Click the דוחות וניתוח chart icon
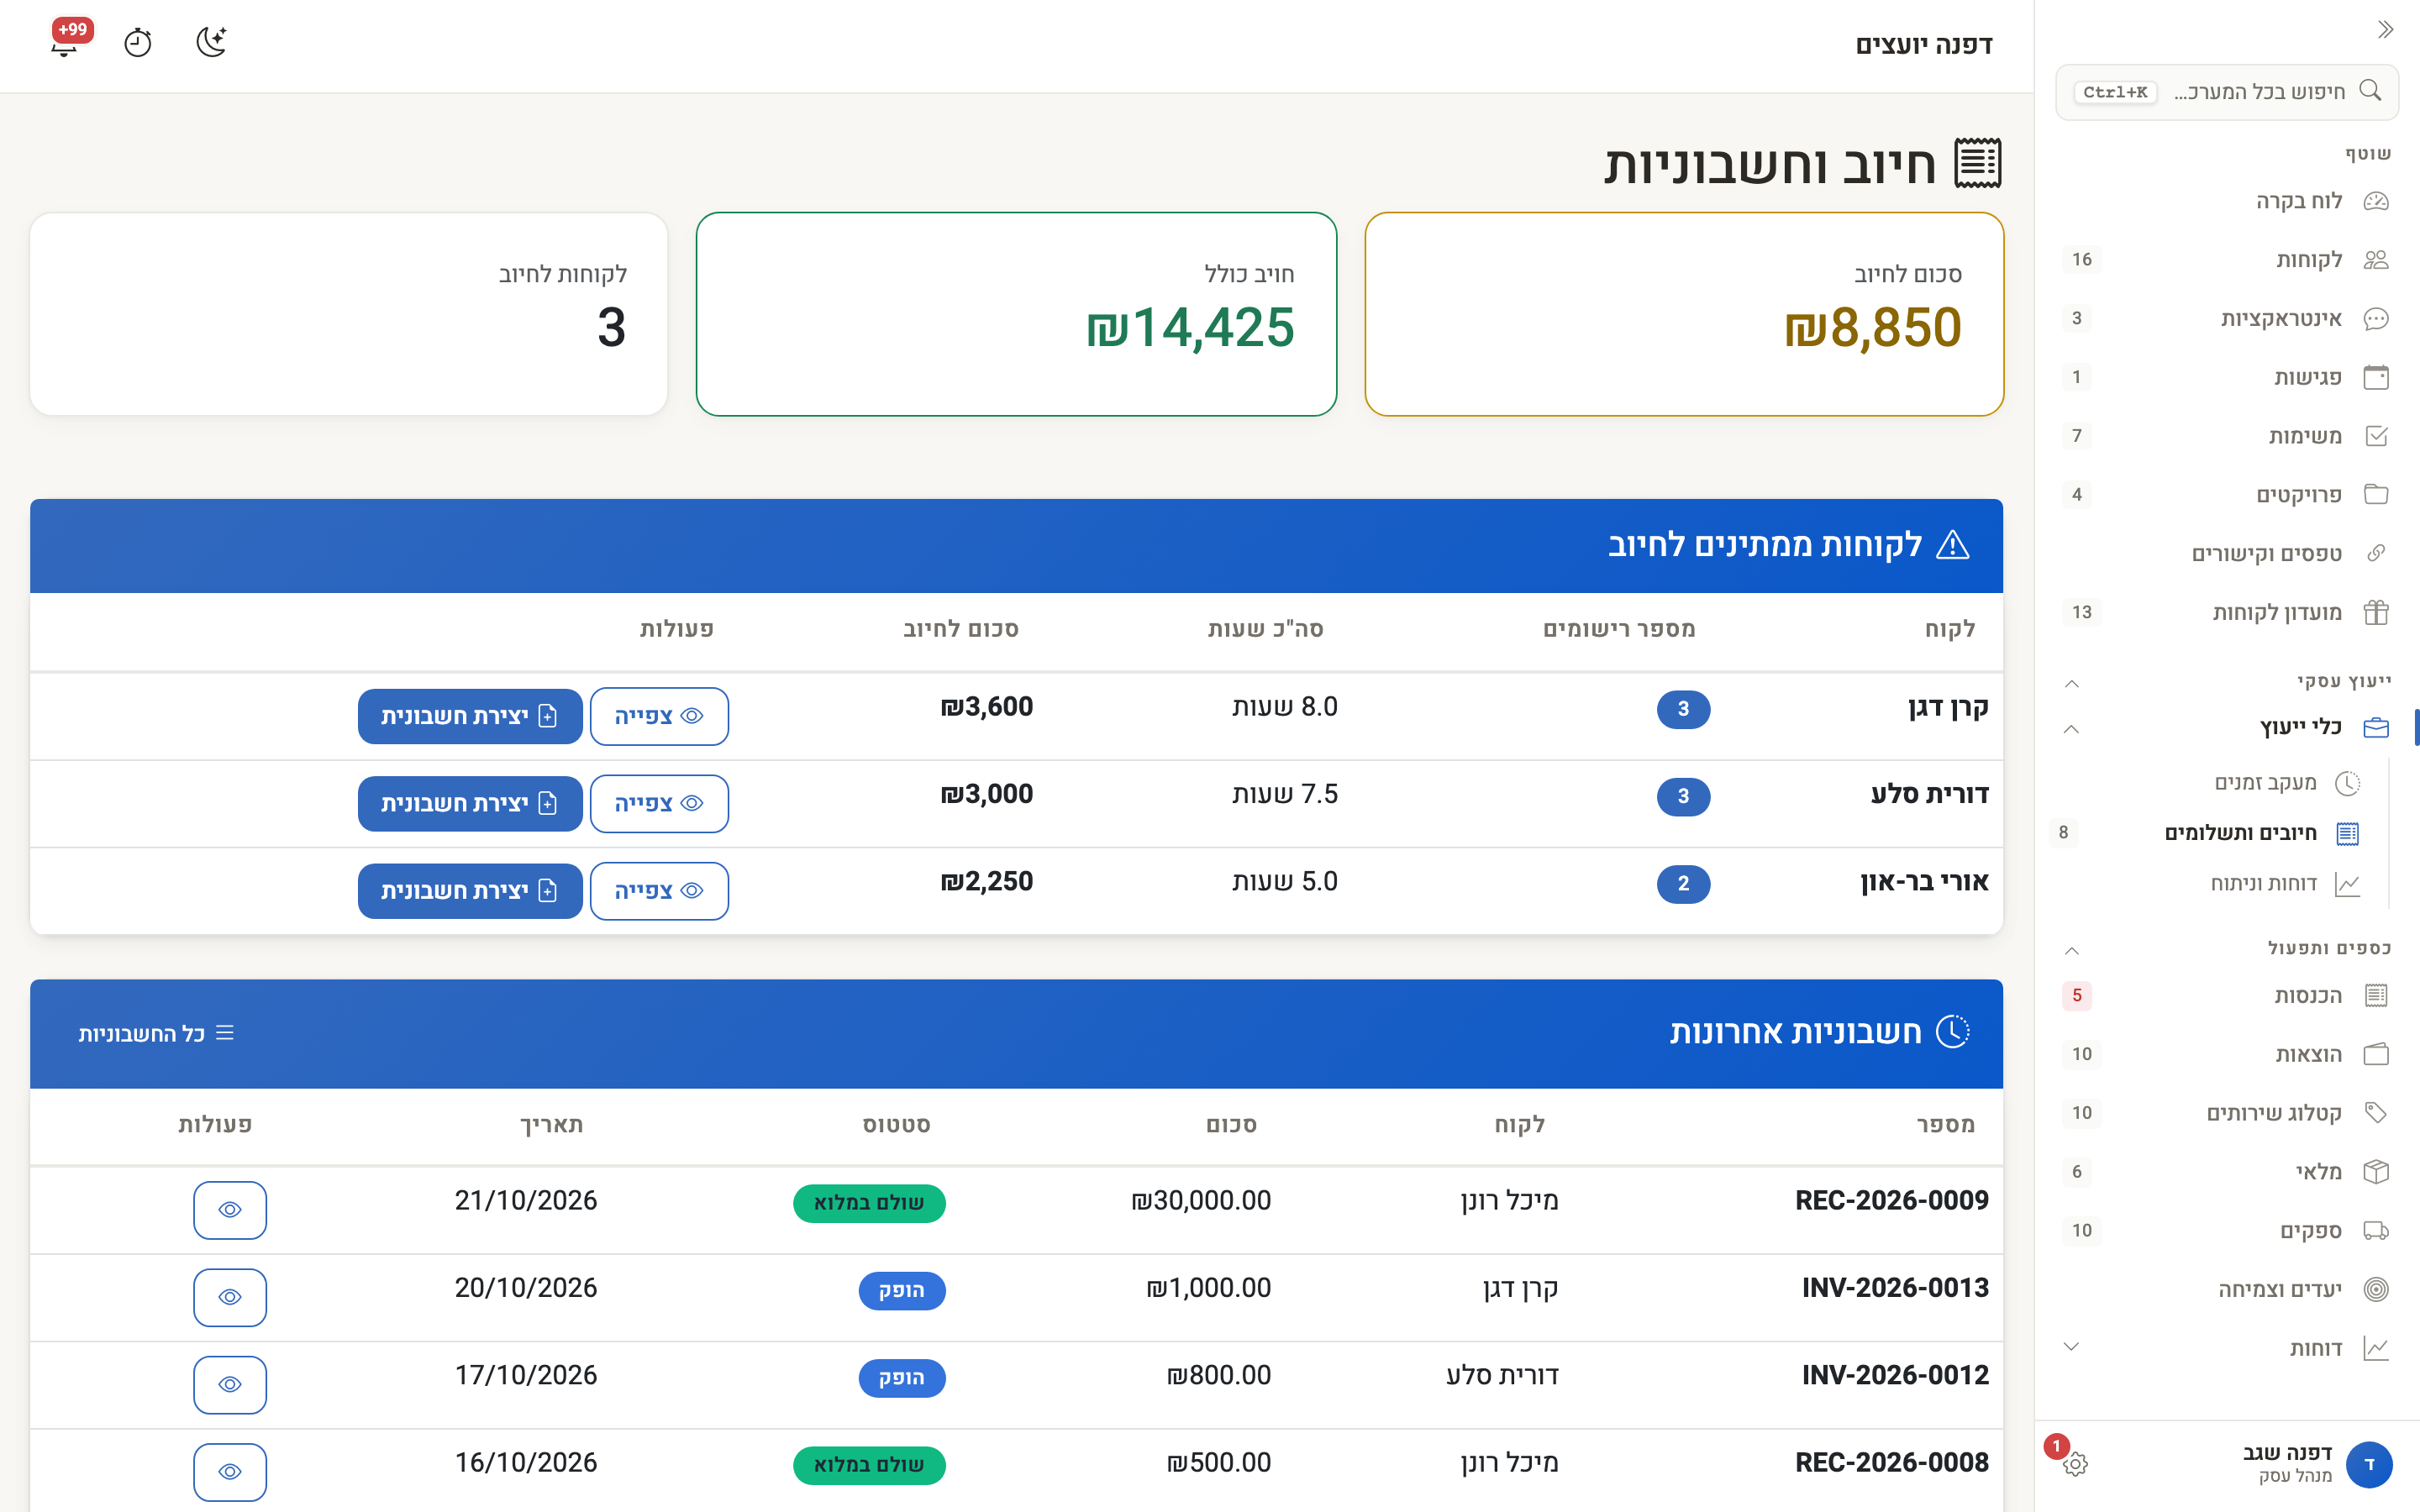 coord(2347,884)
